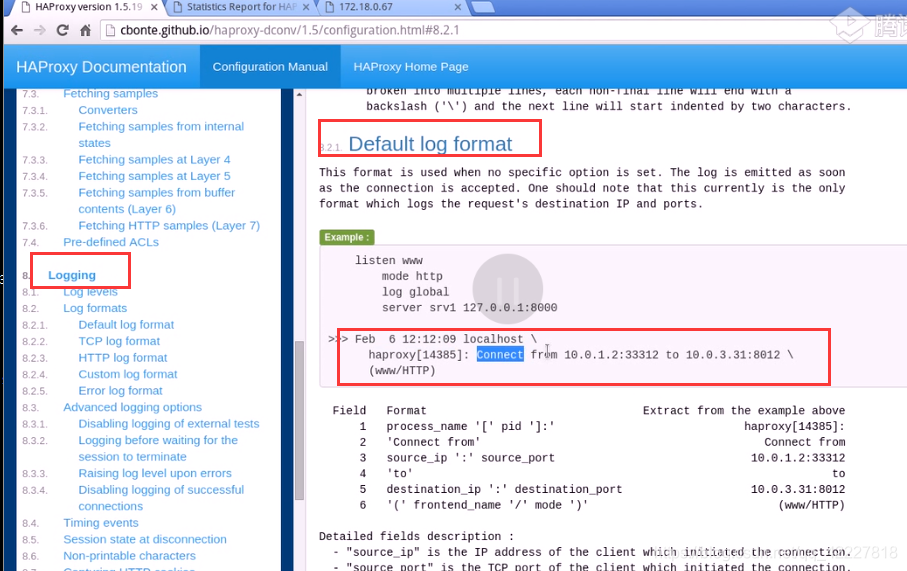The width and height of the screenshot is (907, 571).
Task: Open the Logging chapter link
Action: (x=72, y=275)
